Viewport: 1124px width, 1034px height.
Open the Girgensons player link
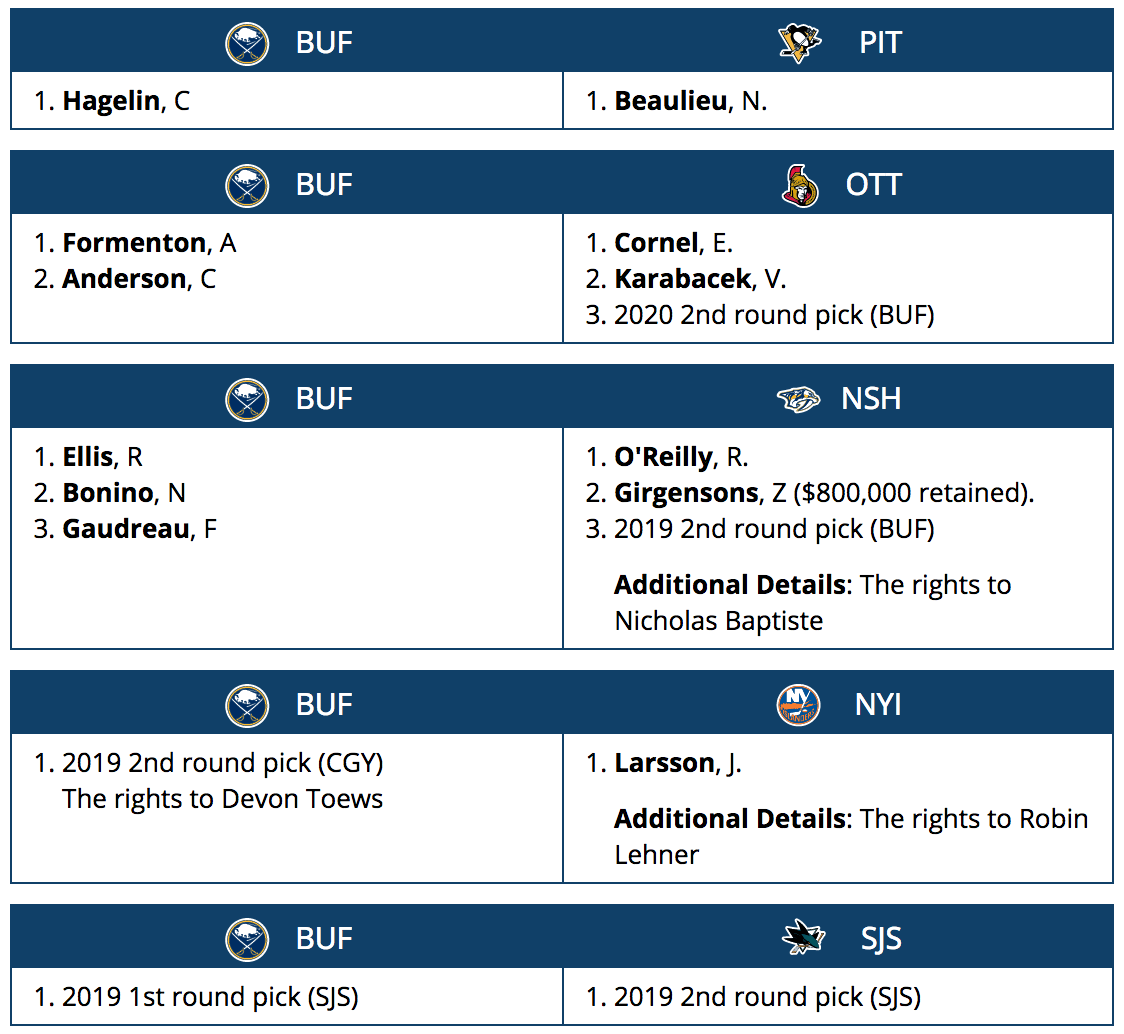pyautogui.click(x=686, y=493)
